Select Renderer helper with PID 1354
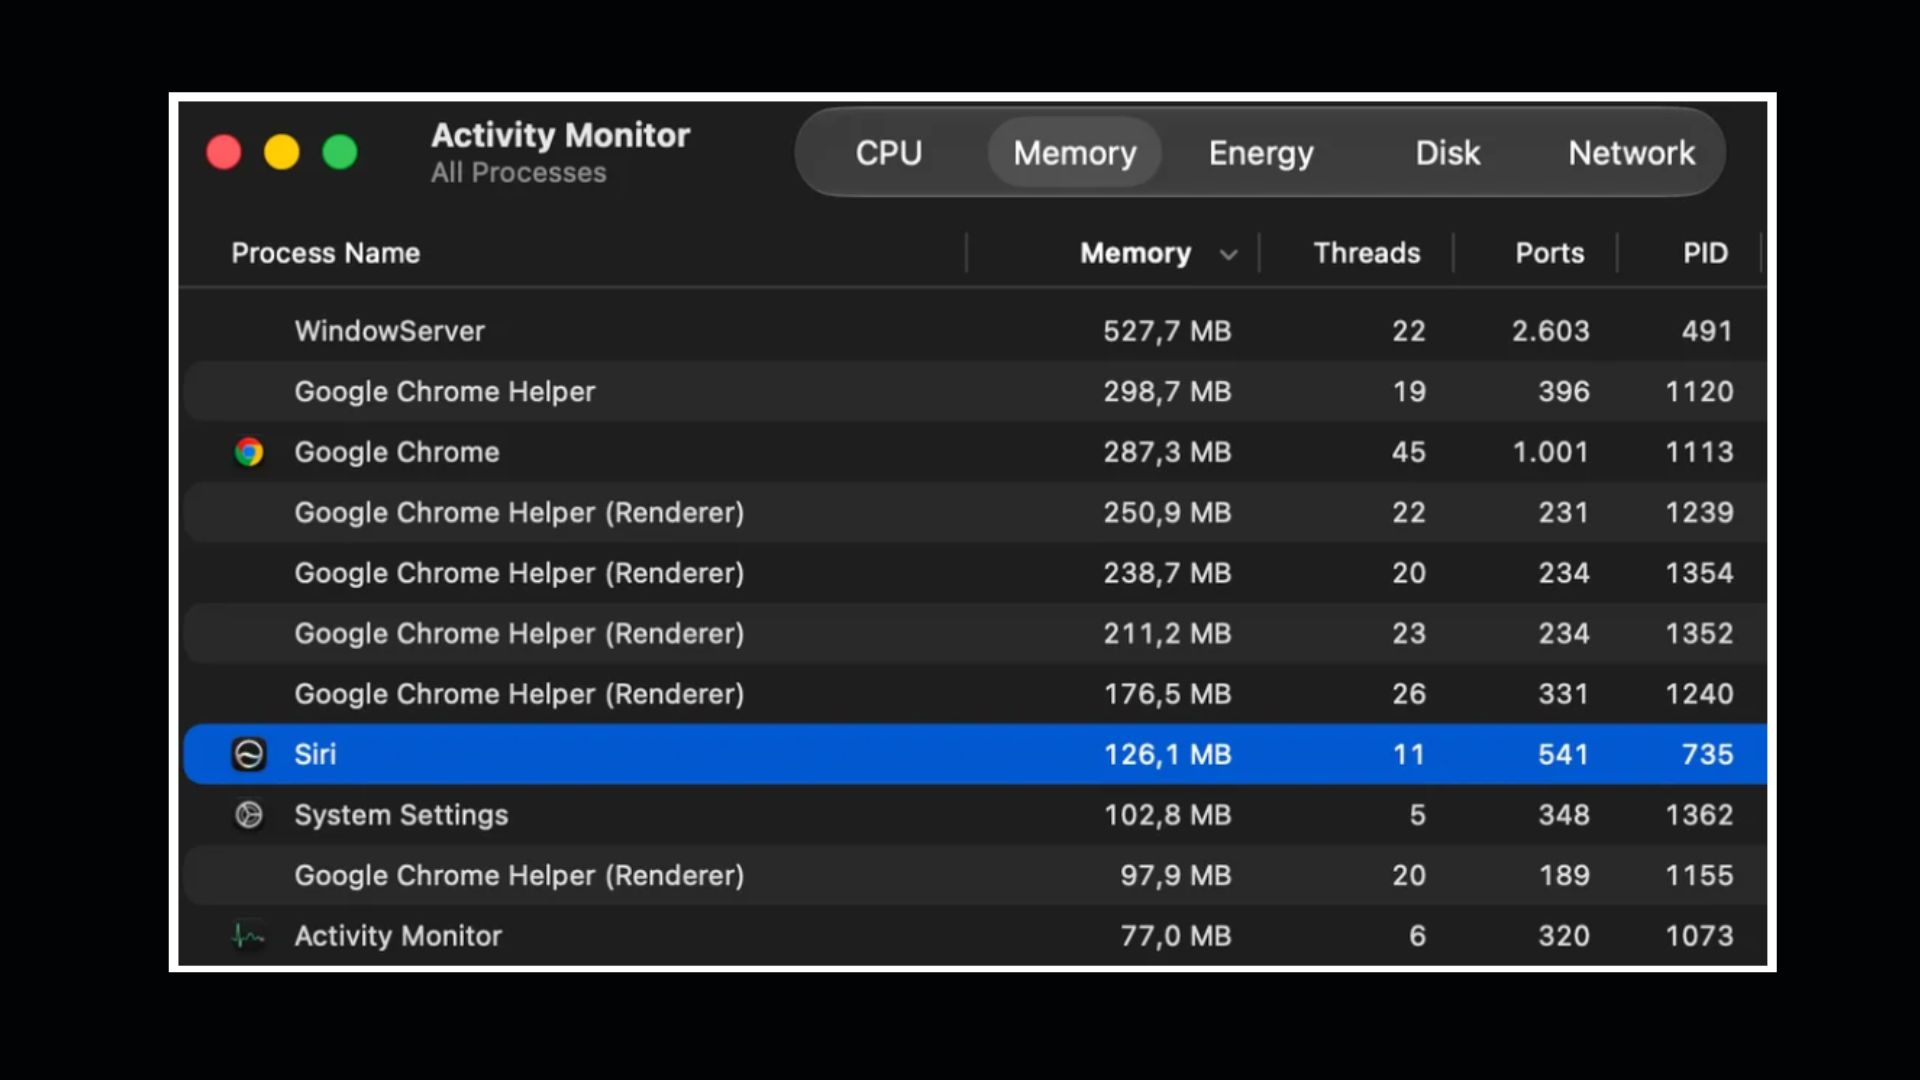Screen dimensions: 1920x1080 (x=975, y=573)
